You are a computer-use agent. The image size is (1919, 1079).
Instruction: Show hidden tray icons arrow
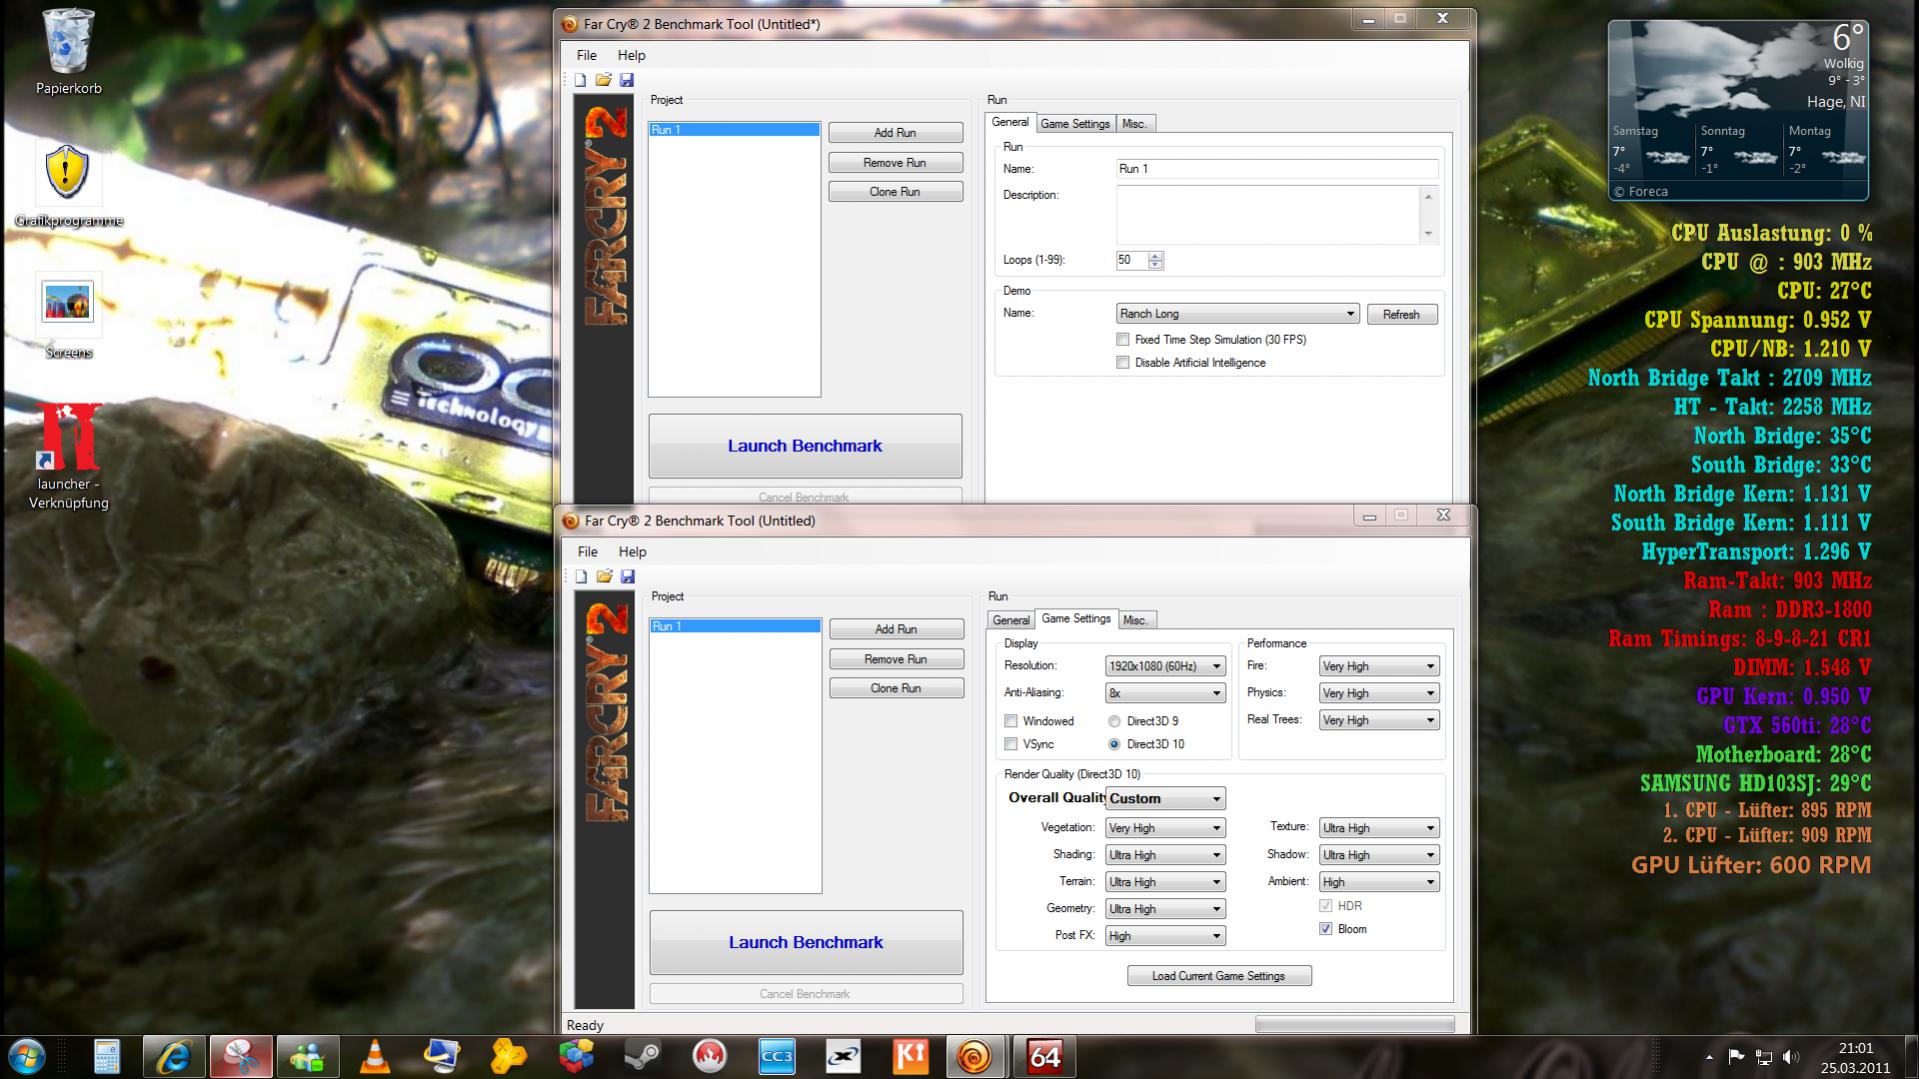(x=1709, y=1057)
